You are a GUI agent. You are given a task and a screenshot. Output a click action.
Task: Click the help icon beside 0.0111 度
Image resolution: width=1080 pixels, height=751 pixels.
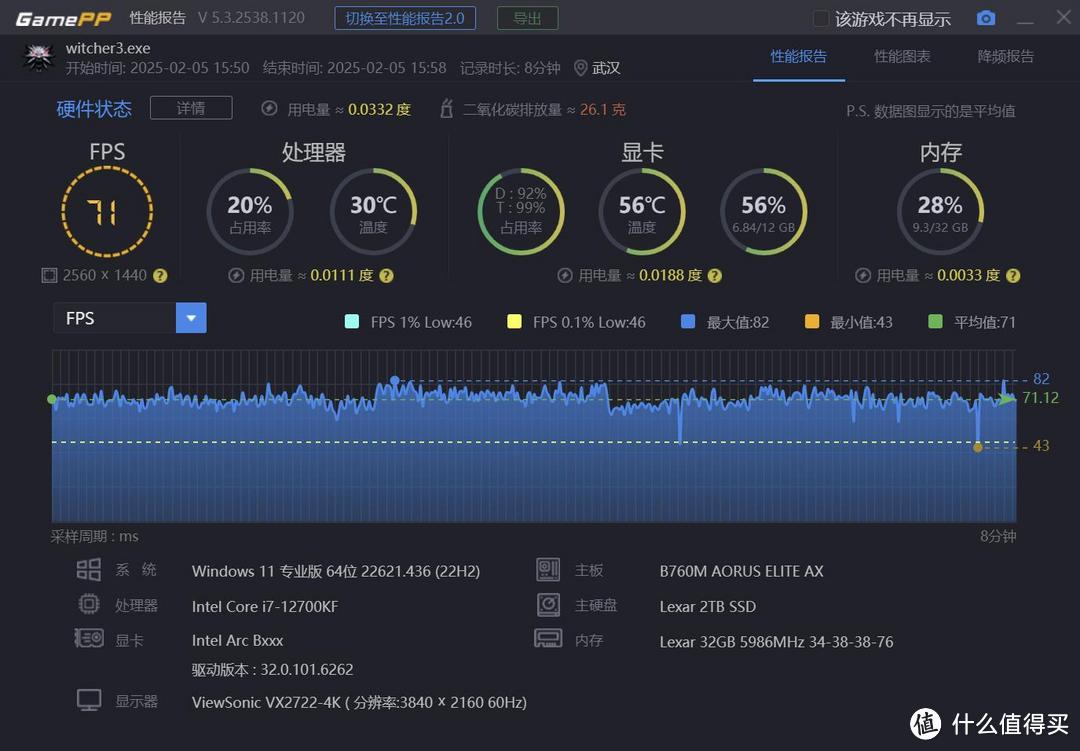pyautogui.click(x=386, y=276)
